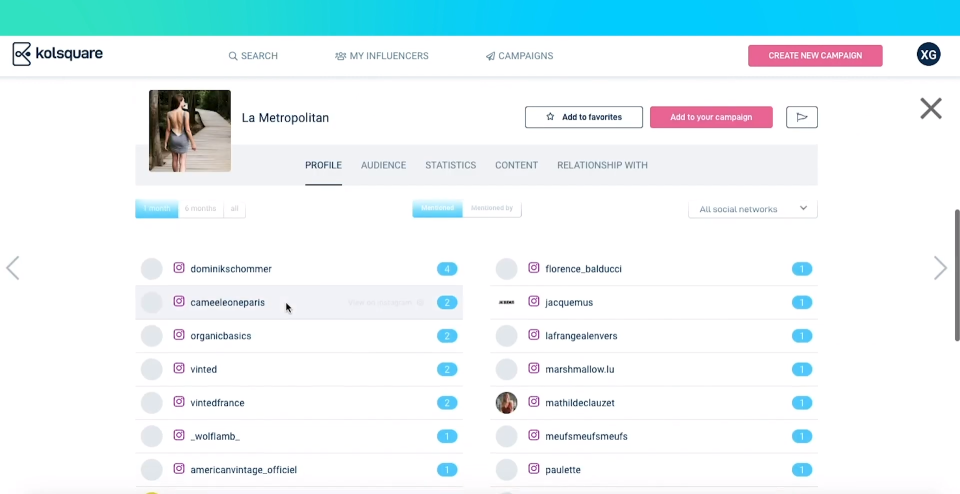960x494 pixels.
Task: Open MY INFLUENCERS in top navigation
Action: click(x=381, y=56)
